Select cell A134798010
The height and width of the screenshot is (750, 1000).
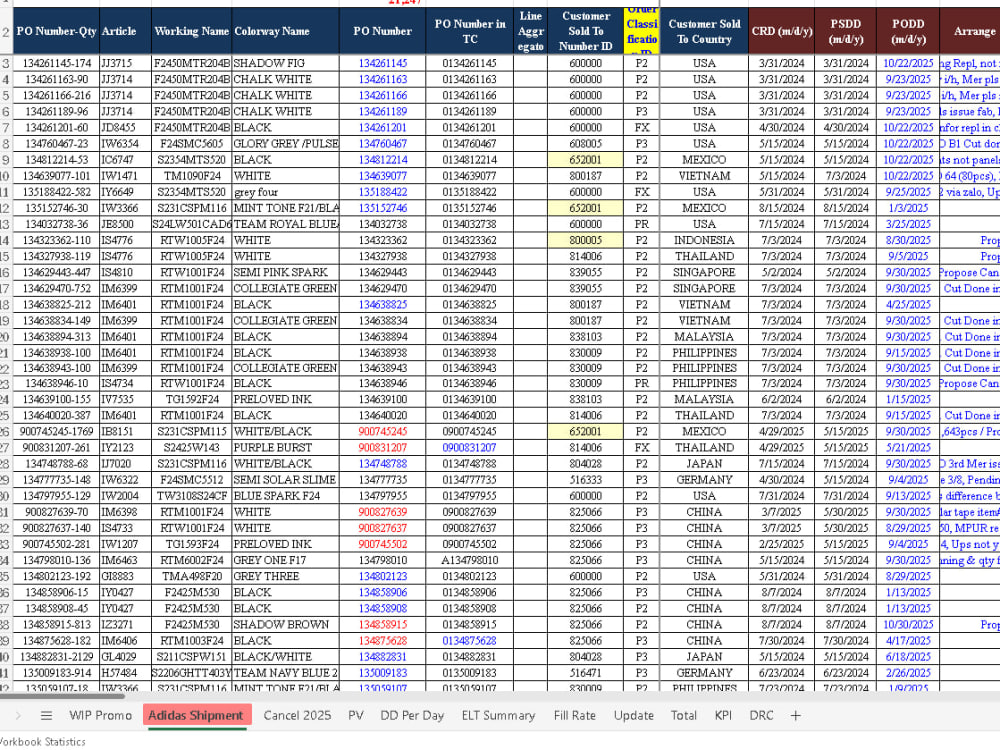470,560
